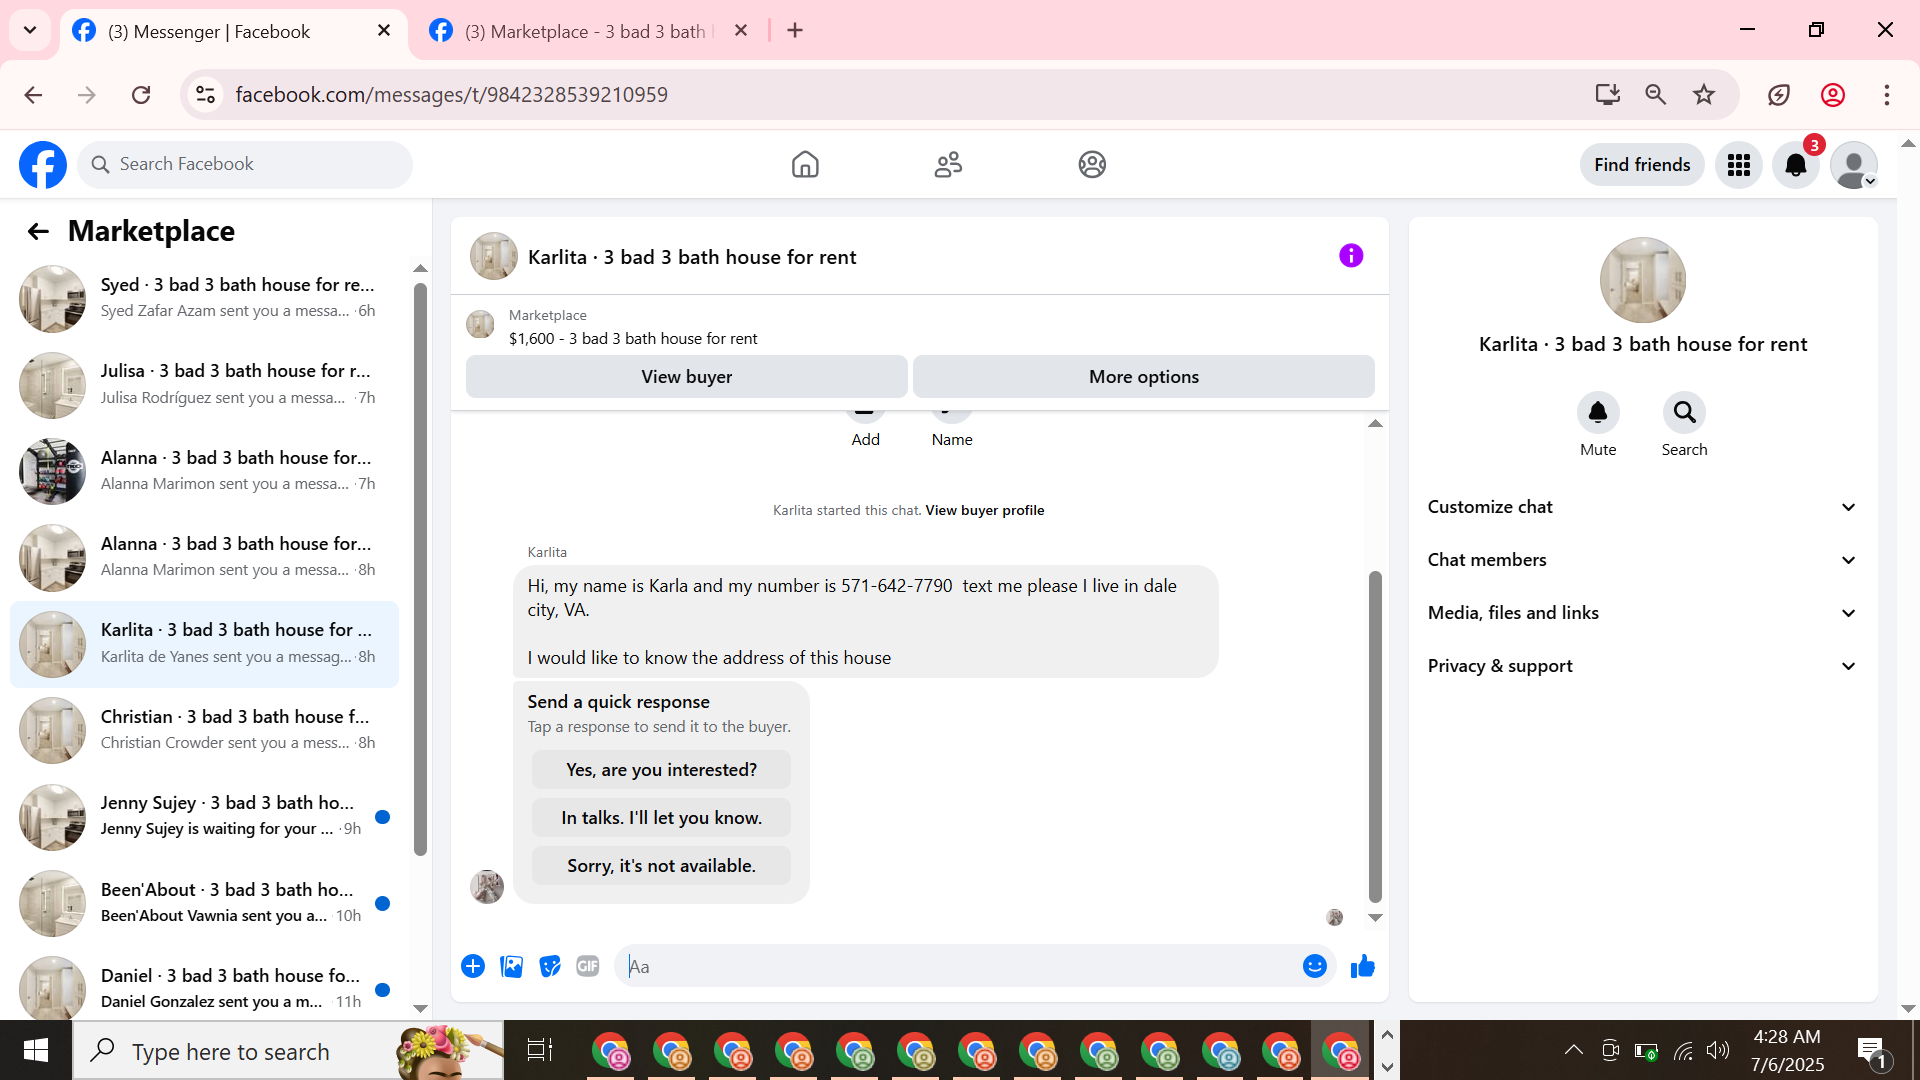Open Chrome three-dot menu
This screenshot has width=1920, height=1080.
click(1887, 95)
